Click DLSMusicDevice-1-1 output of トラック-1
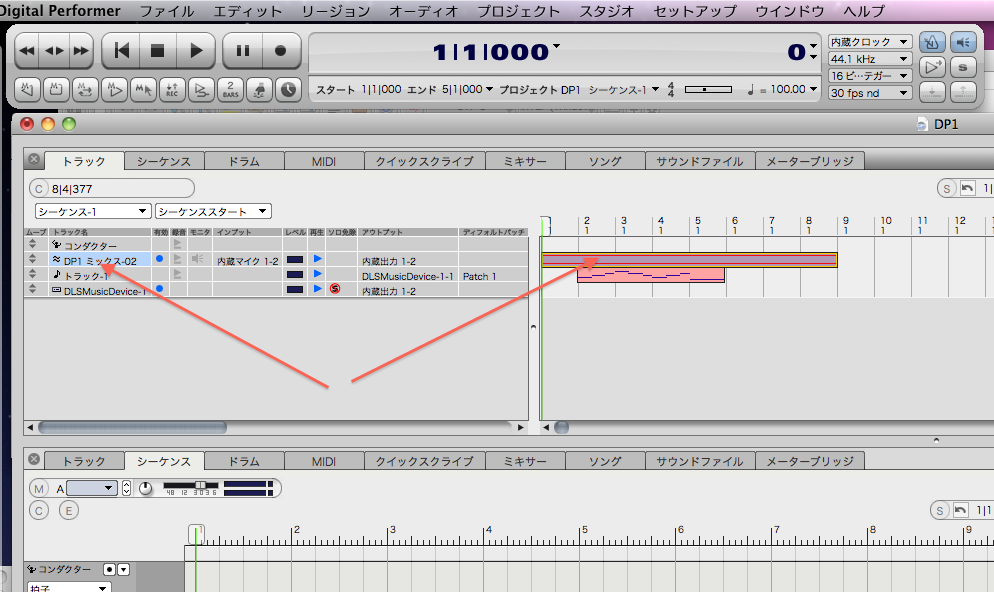The height and width of the screenshot is (592, 994). 408,276
